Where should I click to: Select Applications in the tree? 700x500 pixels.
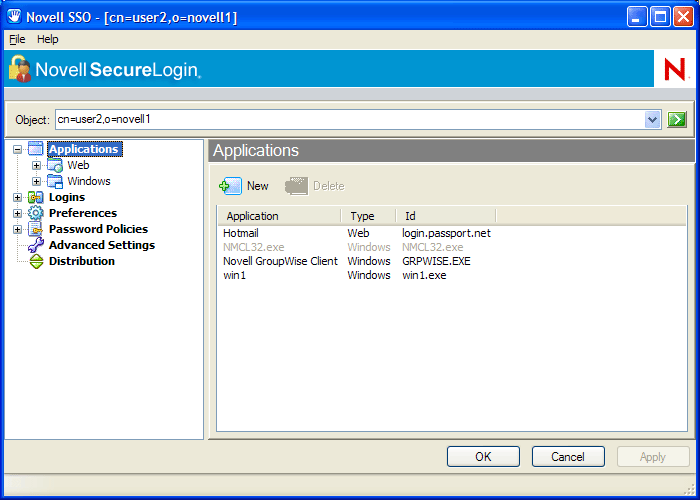pyautogui.click(x=83, y=149)
